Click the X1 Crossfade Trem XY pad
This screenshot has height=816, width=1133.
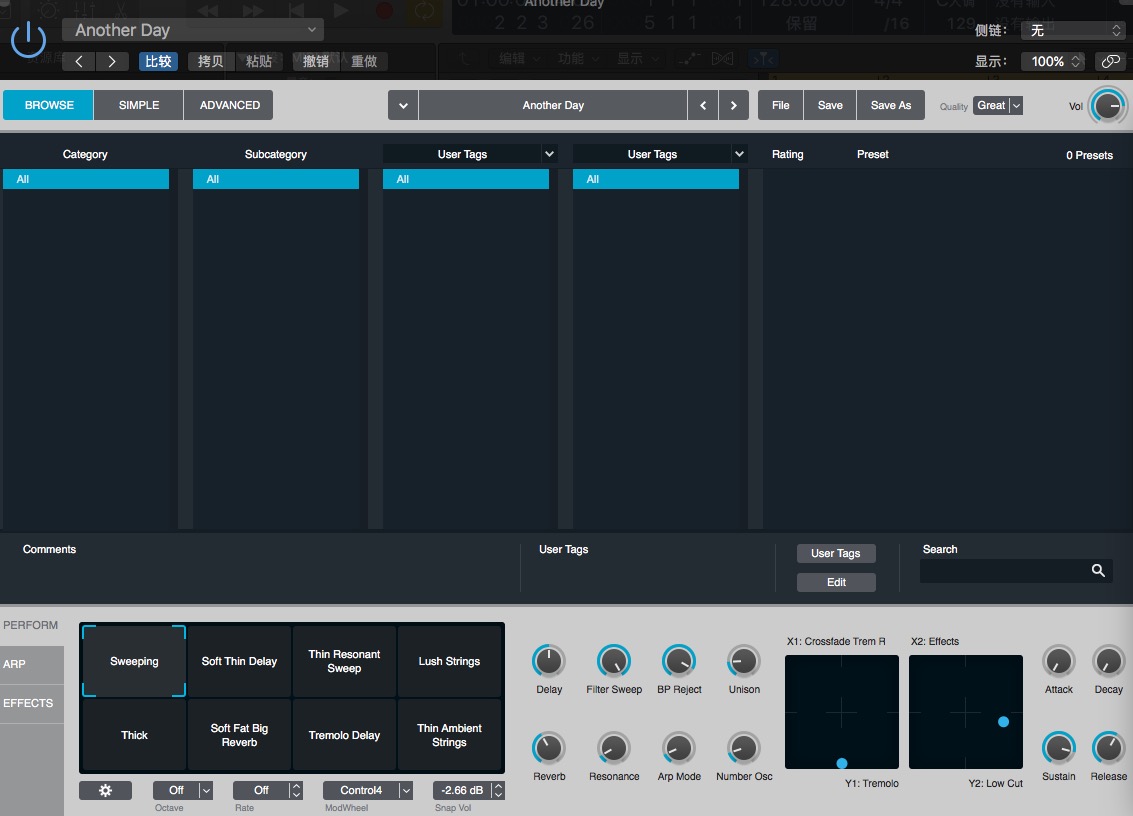click(842, 712)
